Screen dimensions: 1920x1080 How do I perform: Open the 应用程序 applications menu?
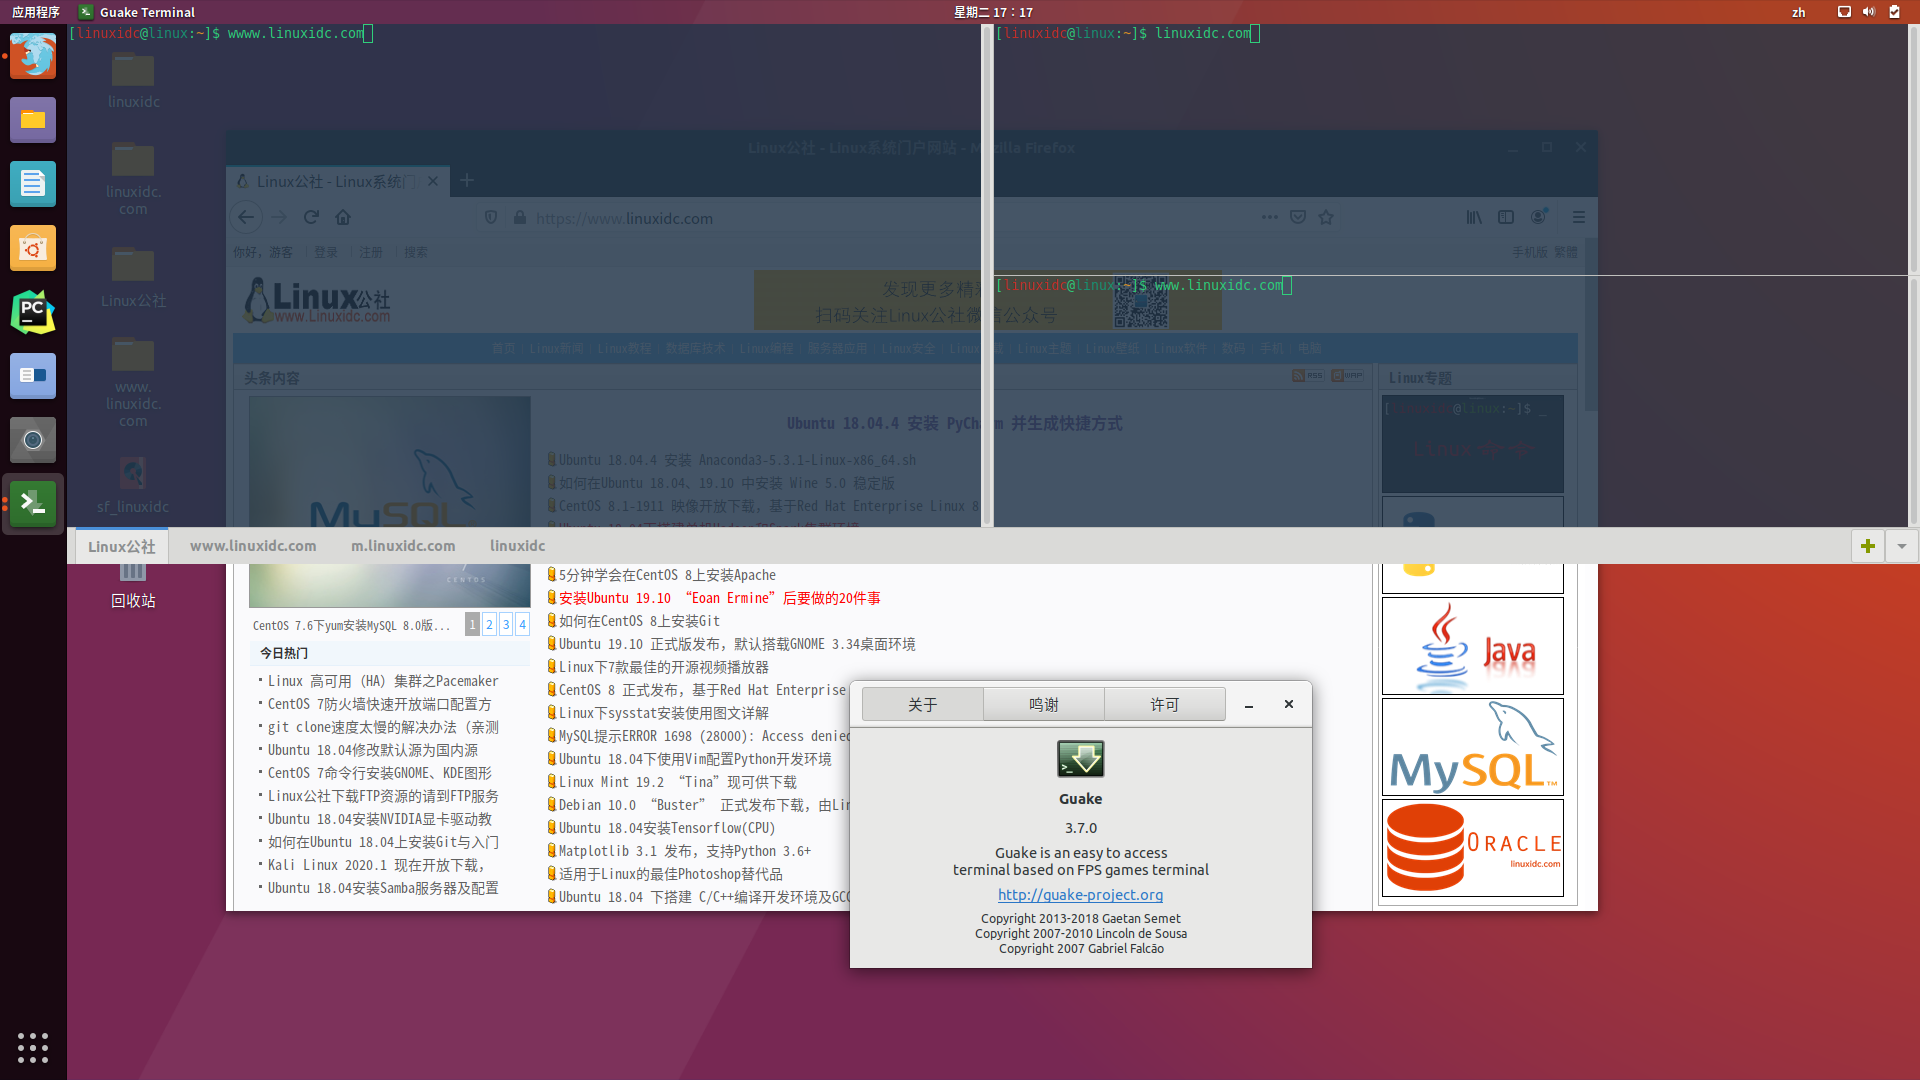click(36, 12)
